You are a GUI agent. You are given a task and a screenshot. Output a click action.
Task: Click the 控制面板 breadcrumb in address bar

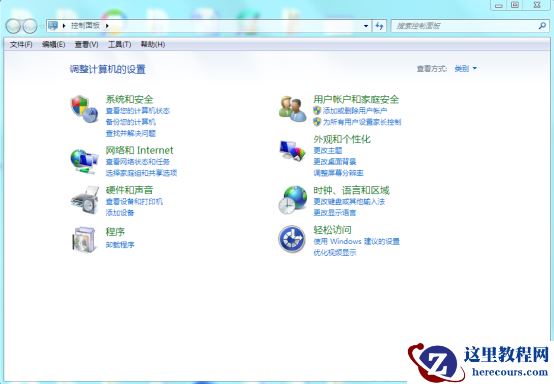85,26
